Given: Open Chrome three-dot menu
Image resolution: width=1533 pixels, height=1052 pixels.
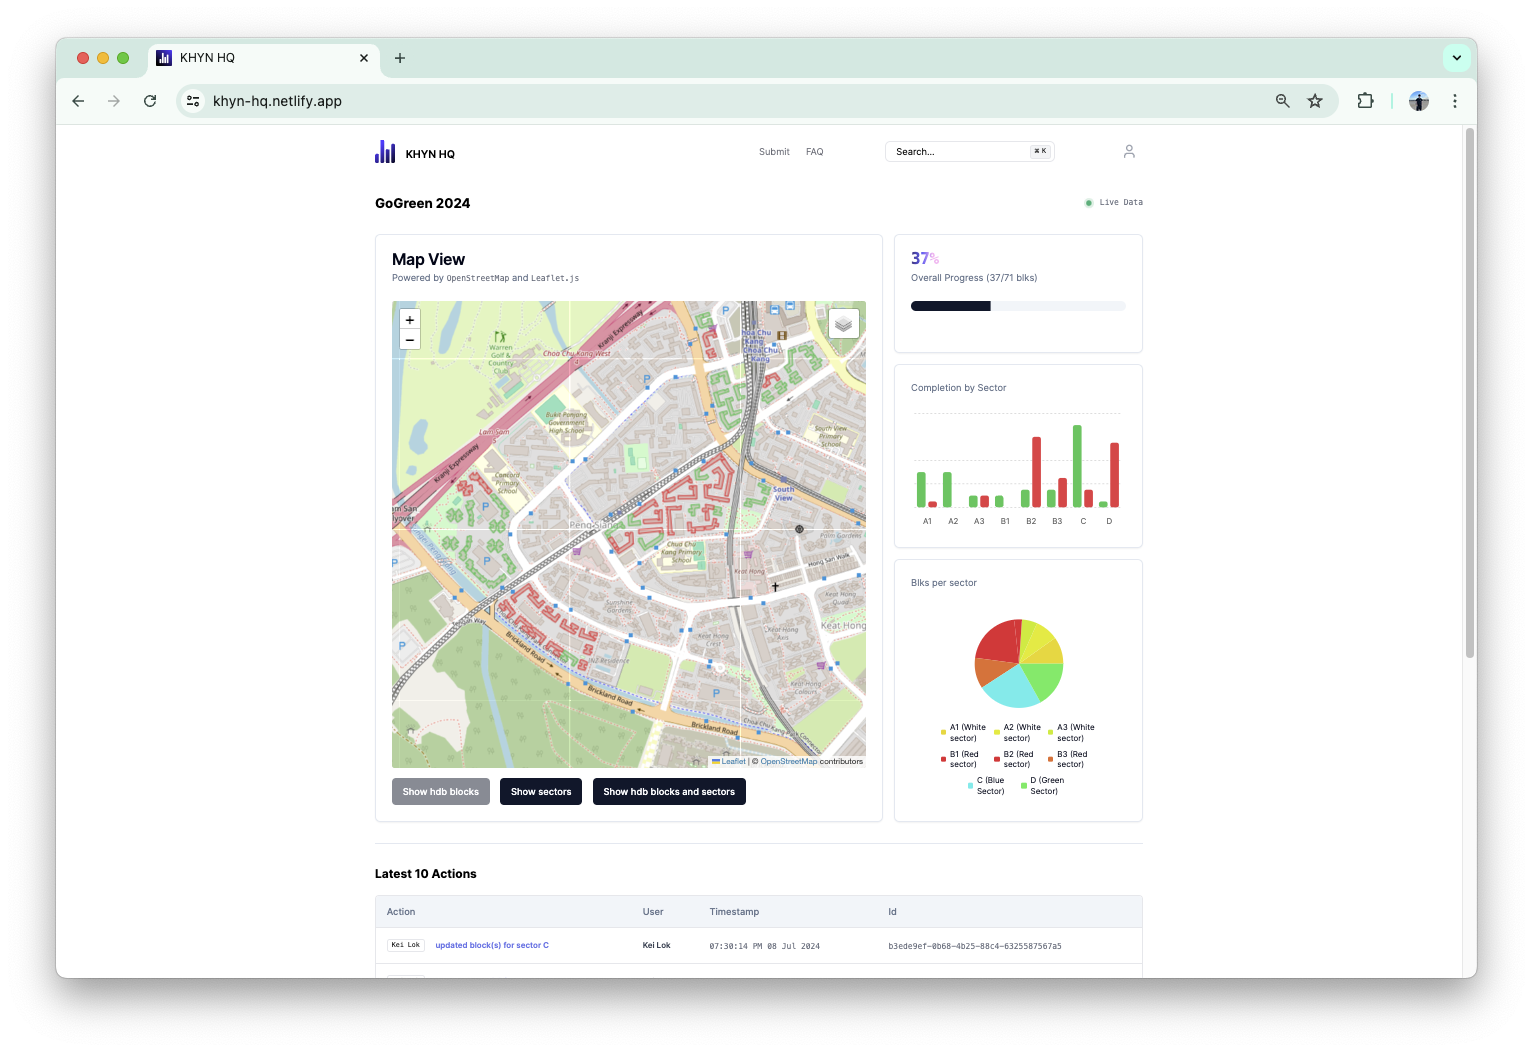Looking at the screenshot, I should [1455, 101].
